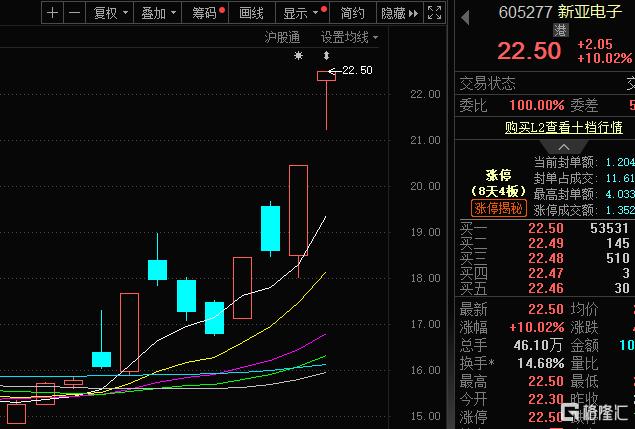Click the 涨停揭秘 button
635x429 pixels.
(499, 209)
